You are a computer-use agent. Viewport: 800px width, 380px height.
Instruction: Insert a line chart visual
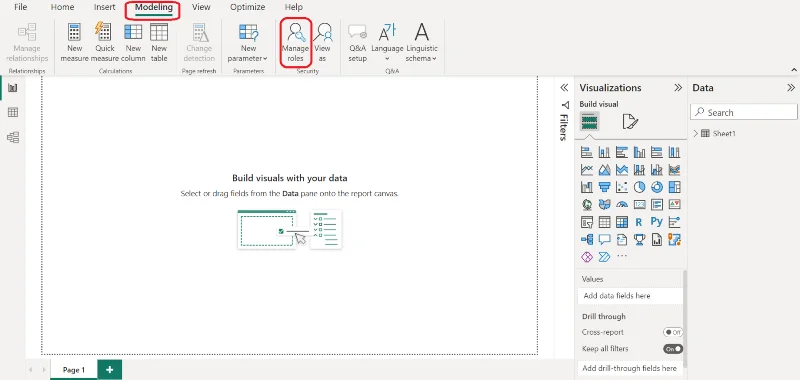point(587,169)
